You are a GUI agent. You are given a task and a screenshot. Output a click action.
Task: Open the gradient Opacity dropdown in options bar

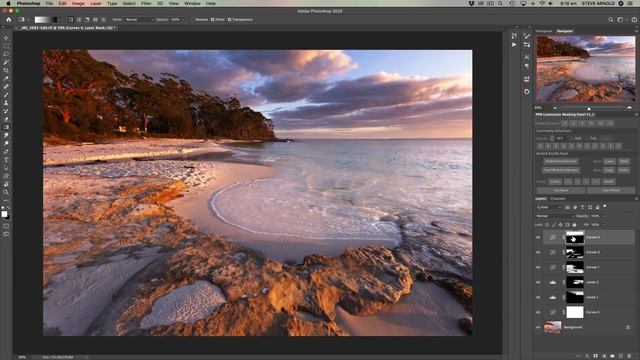click(183, 20)
